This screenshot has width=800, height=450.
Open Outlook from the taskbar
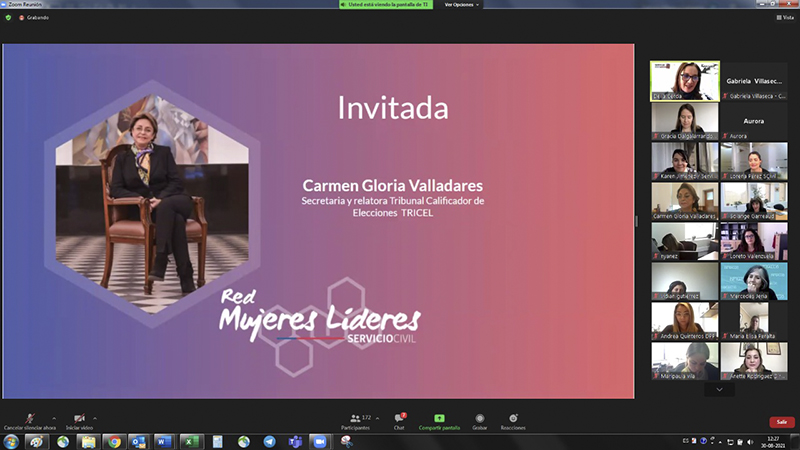click(139, 442)
